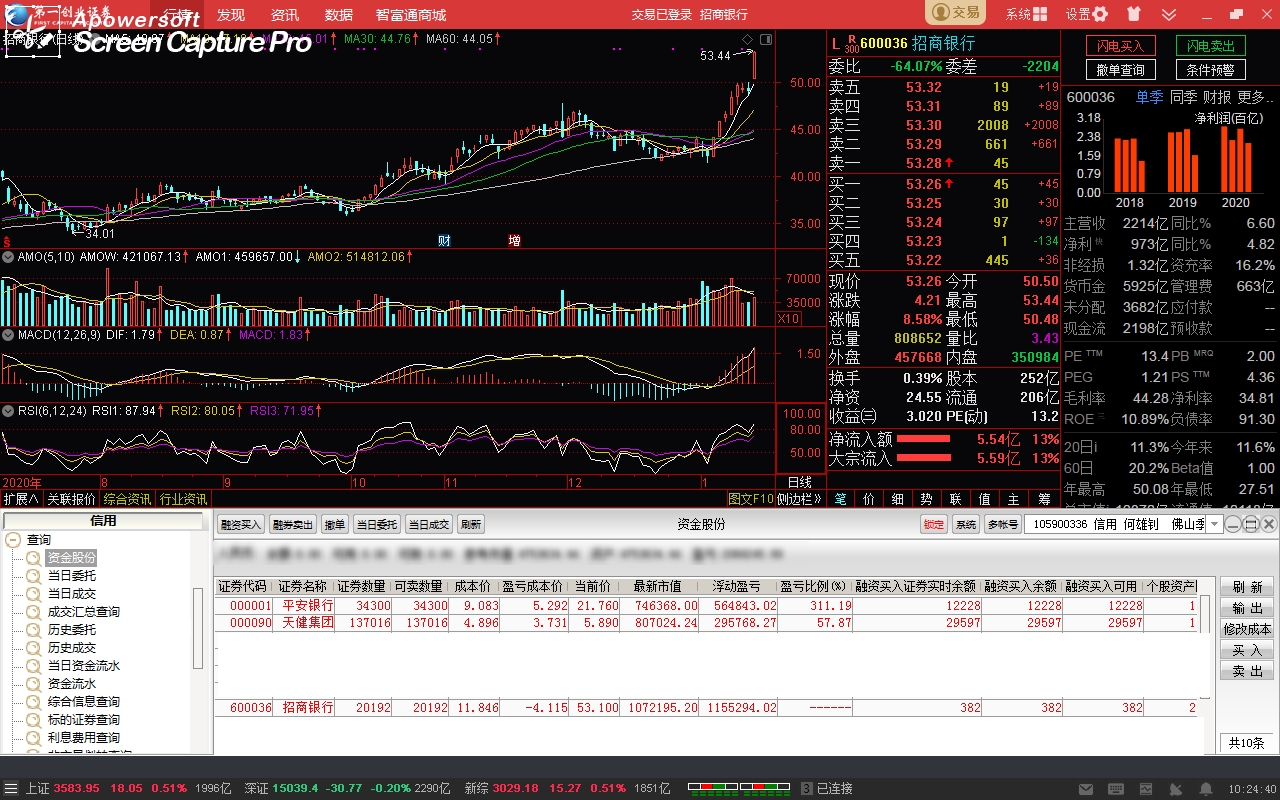The width and height of the screenshot is (1280, 800).
Task: Select 资金流水 in query tree
Action: click(x=72, y=683)
